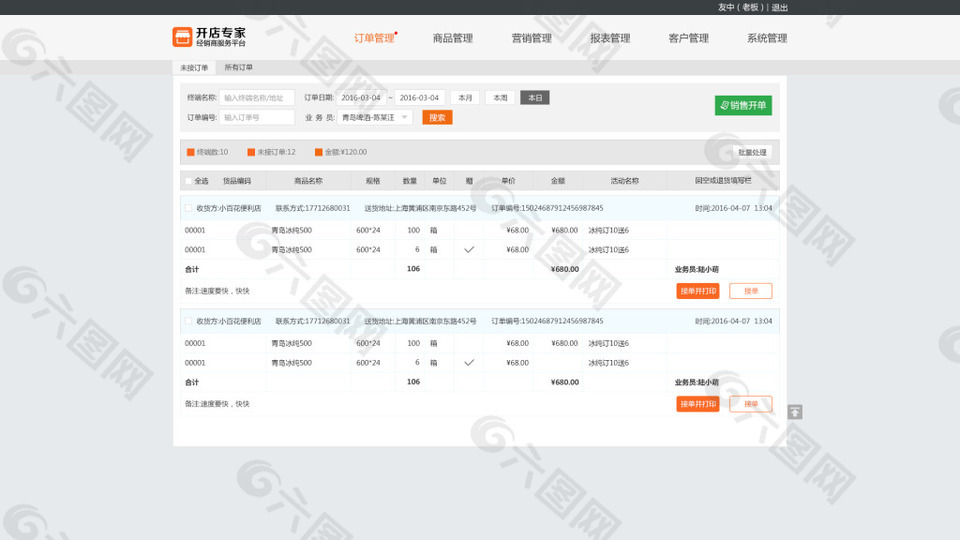The width and height of the screenshot is (960, 540).
Task: Focus the 订单编号 input field
Action: 257,118
